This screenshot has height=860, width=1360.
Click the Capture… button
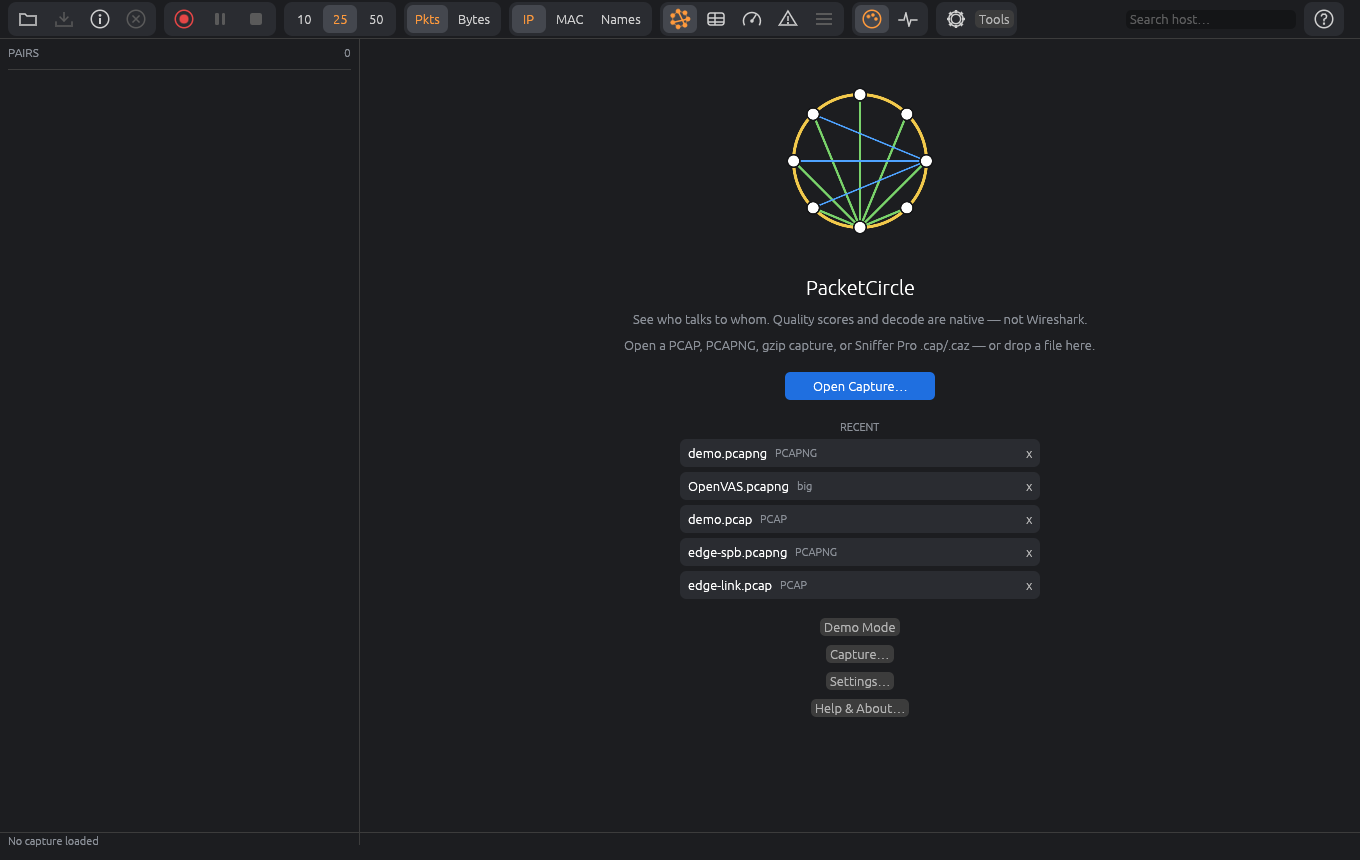pos(860,654)
